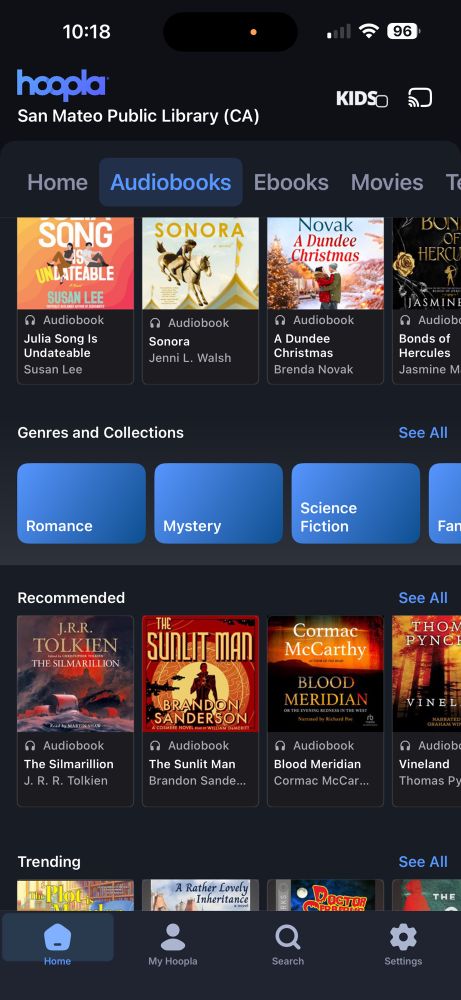
Task: Open the hoopla logo home
Action: (62, 85)
